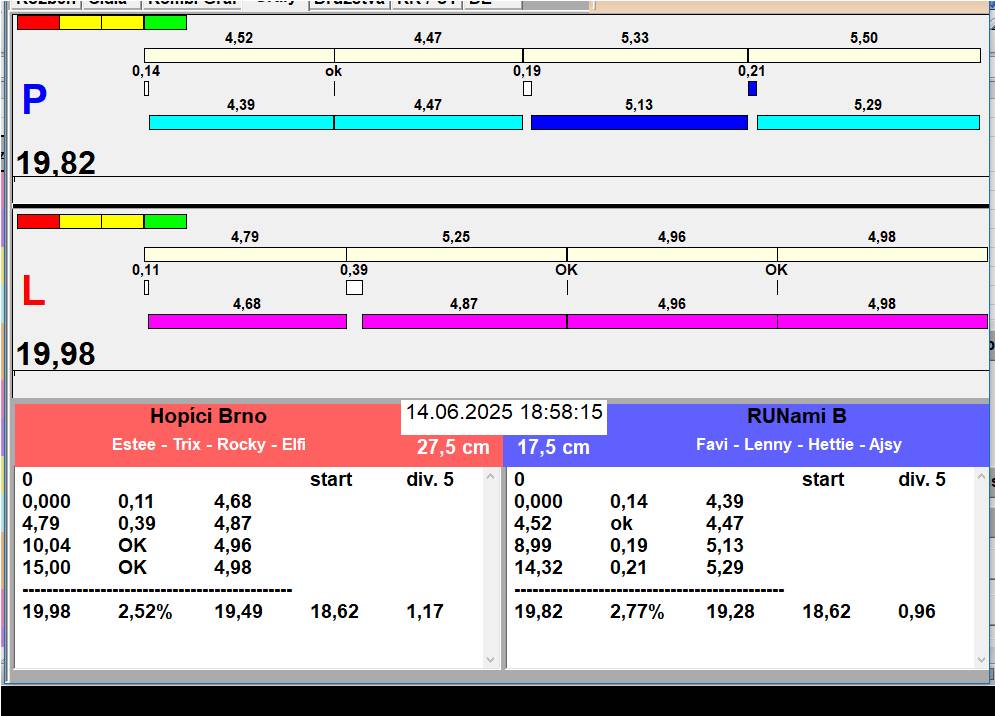995x716 pixels.
Task: Select the magenta 4,68 bar in lane L
Action: (247, 321)
